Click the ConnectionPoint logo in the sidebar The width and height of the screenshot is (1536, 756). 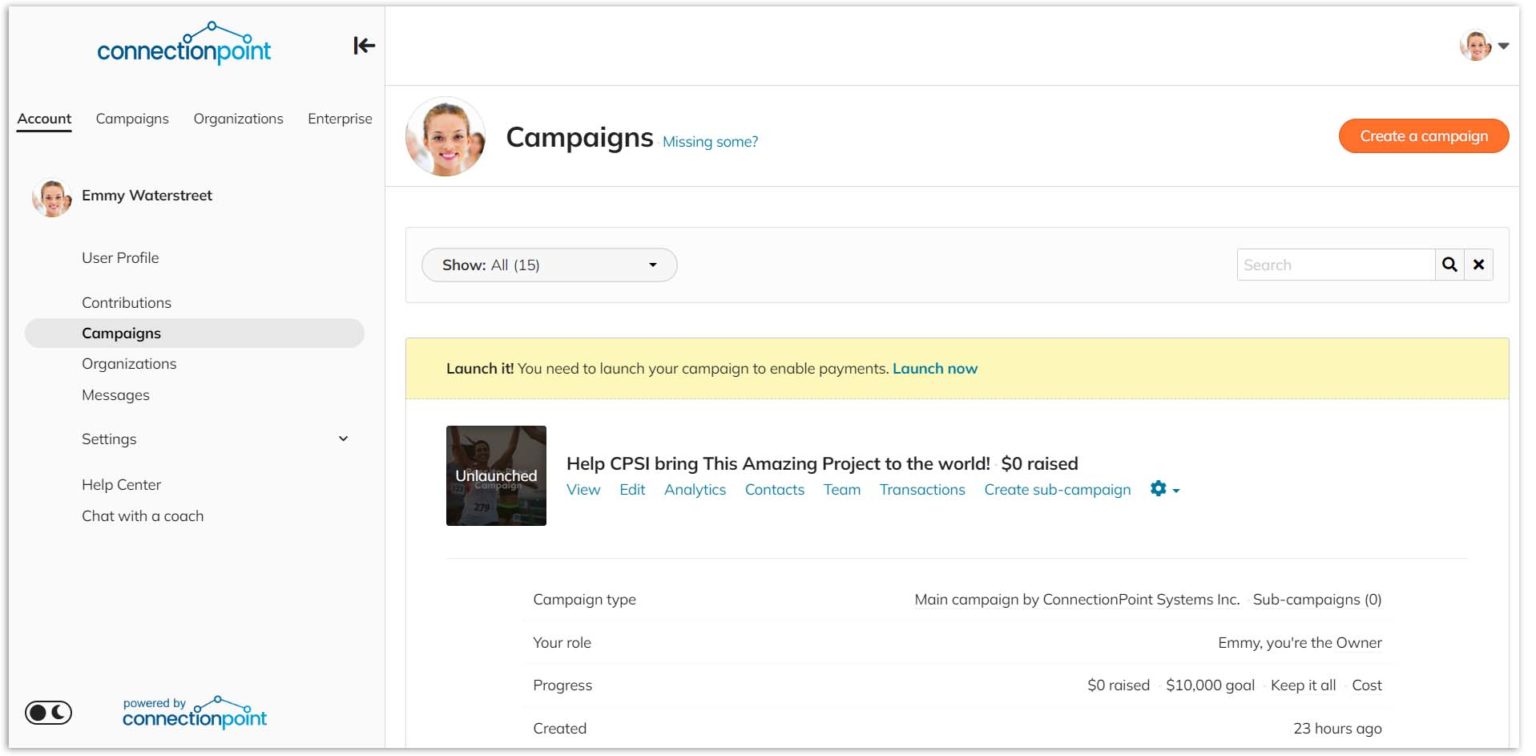coord(184,44)
